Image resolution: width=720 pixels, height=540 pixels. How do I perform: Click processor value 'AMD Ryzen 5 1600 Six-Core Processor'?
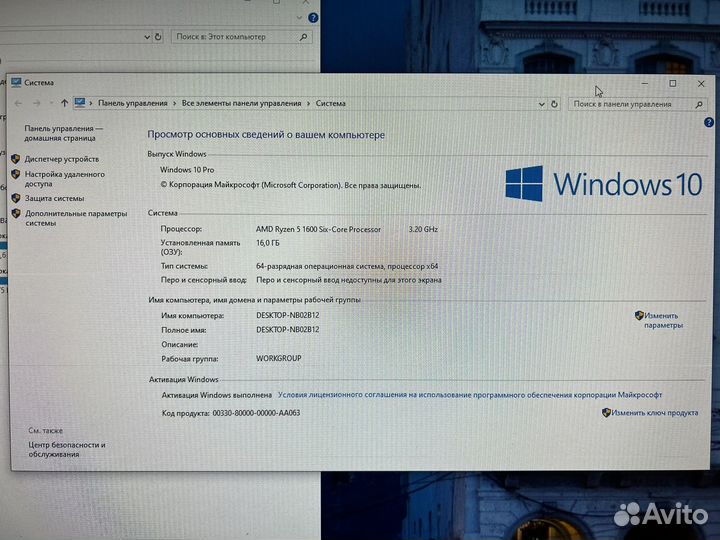click(318, 229)
